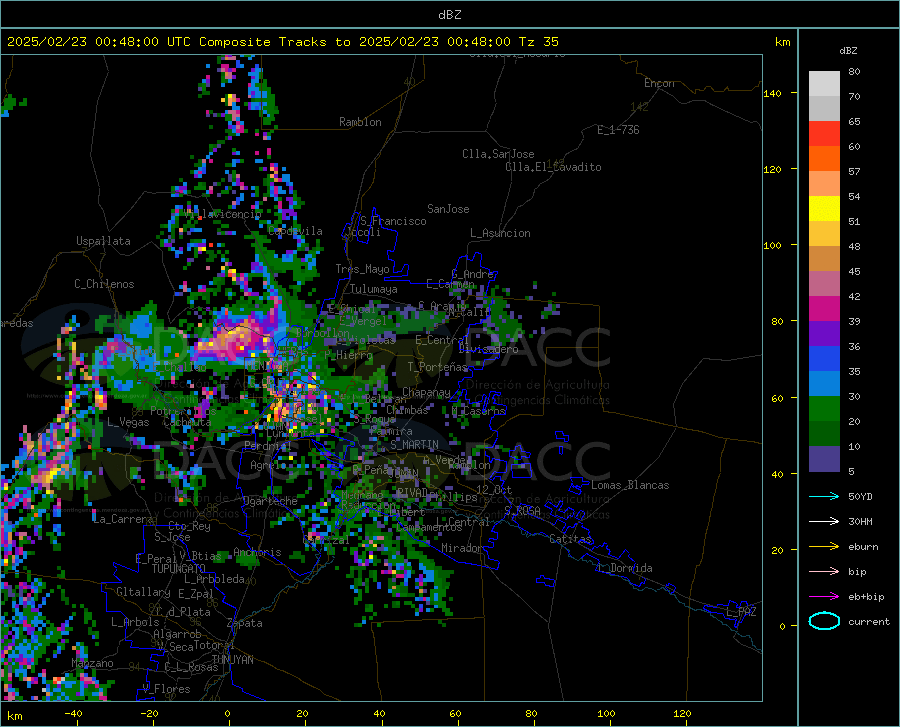Image resolution: width=900 pixels, height=727 pixels.
Task: Click the blue 36 dBZ color swatch
Action: coord(824,359)
